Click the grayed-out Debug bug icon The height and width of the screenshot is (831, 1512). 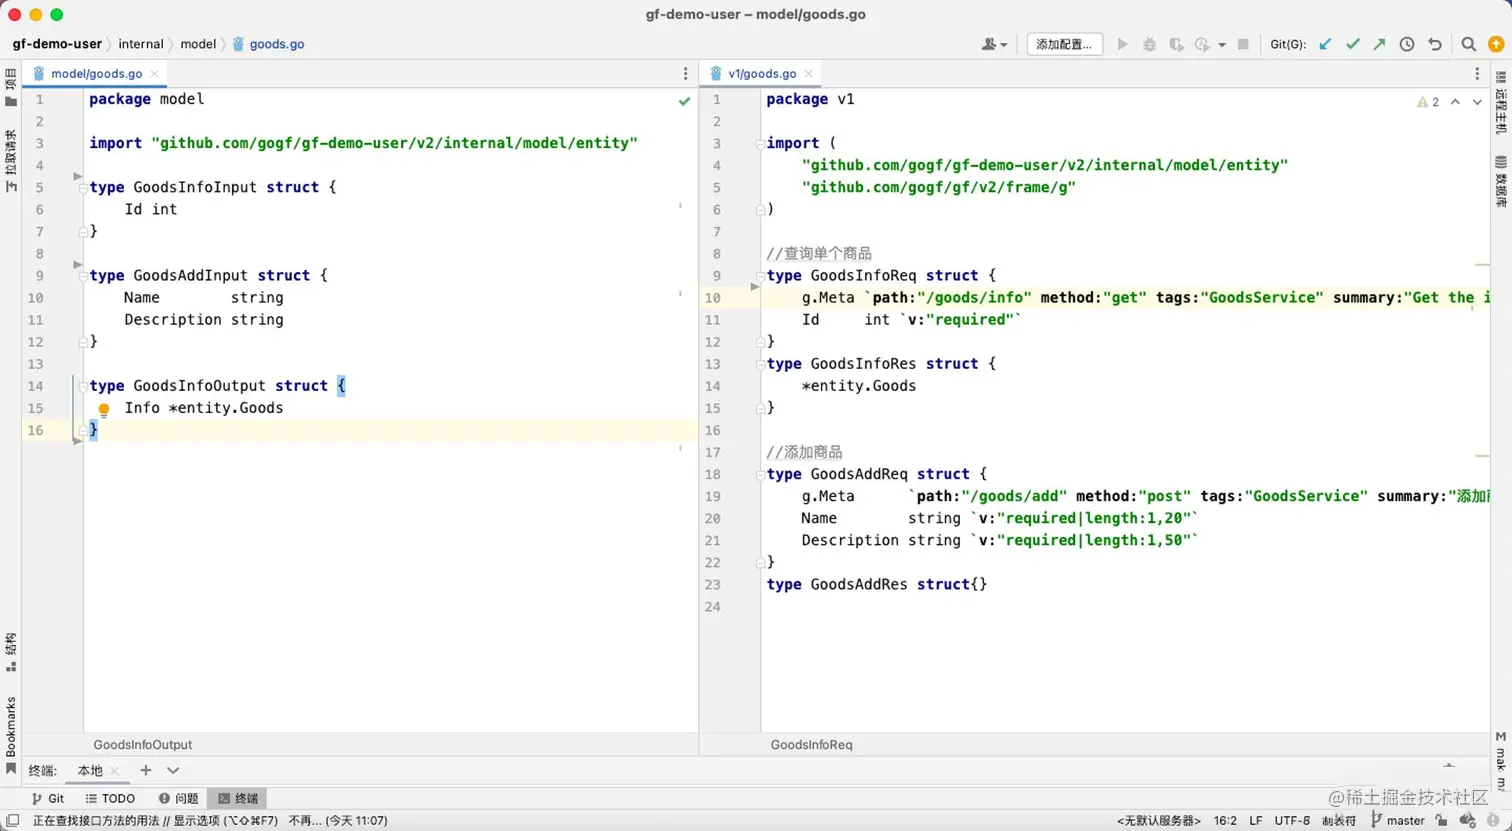[x=1150, y=44]
